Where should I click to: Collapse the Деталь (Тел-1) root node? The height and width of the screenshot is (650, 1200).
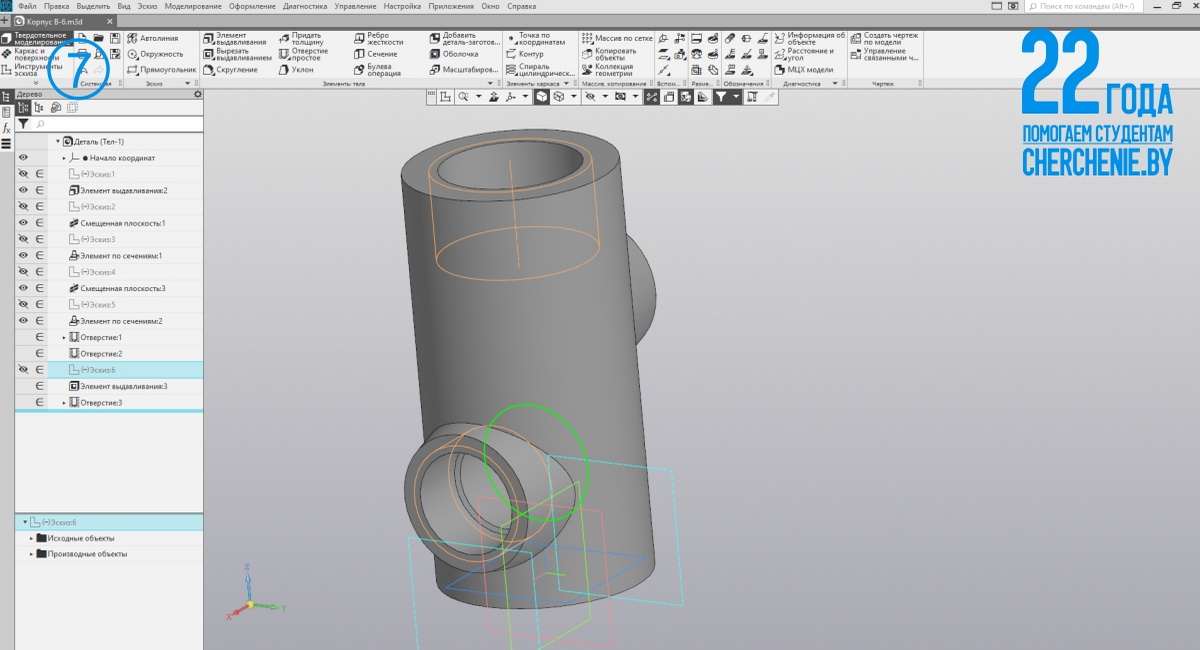tap(58, 142)
